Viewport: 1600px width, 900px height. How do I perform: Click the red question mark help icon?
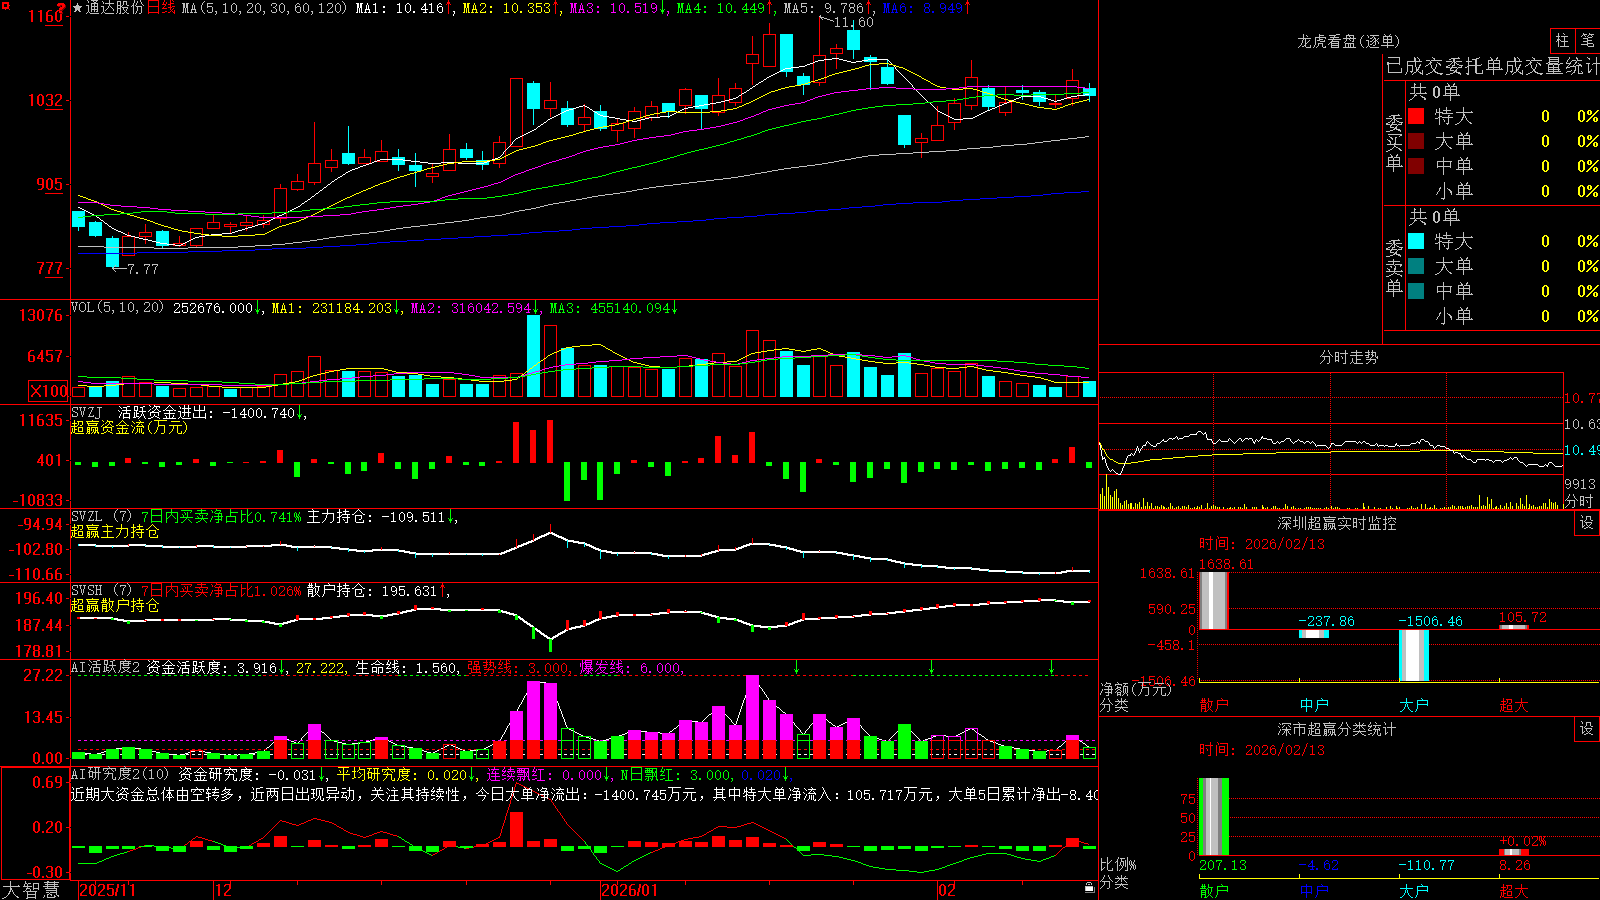(x=62, y=7)
